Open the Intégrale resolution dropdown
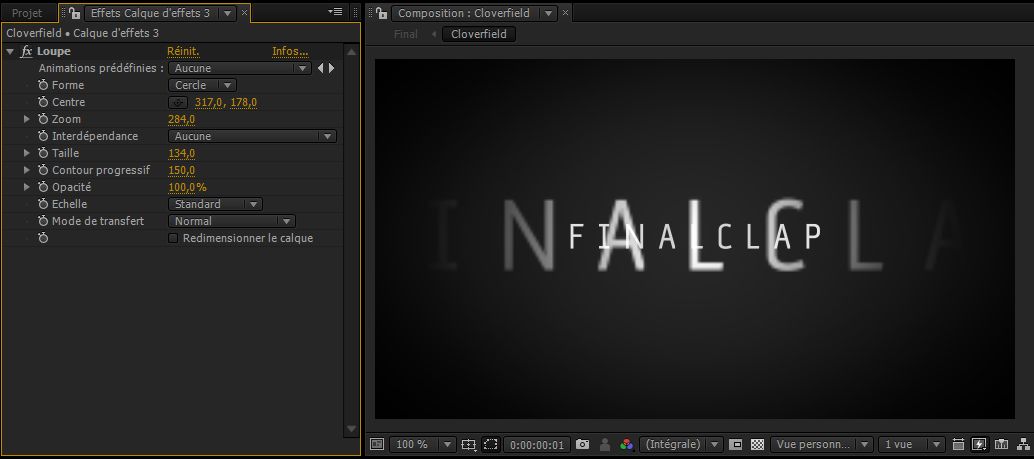 pos(681,444)
